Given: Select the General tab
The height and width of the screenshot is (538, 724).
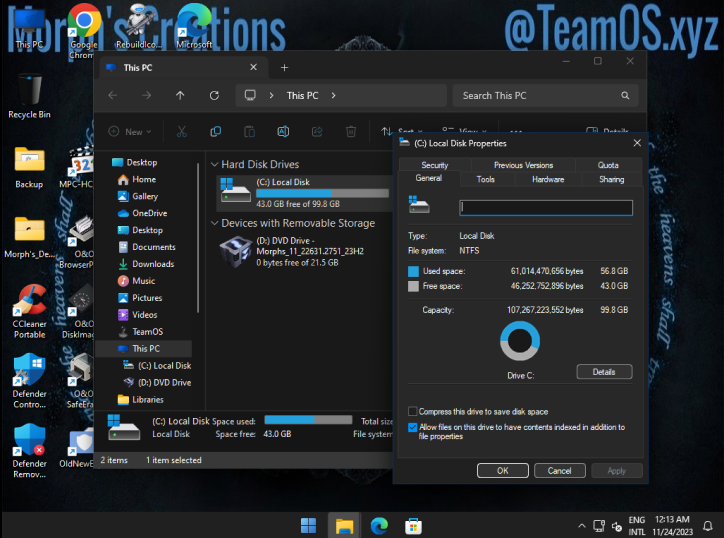Looking at the screenshot, I should (428, 178).
